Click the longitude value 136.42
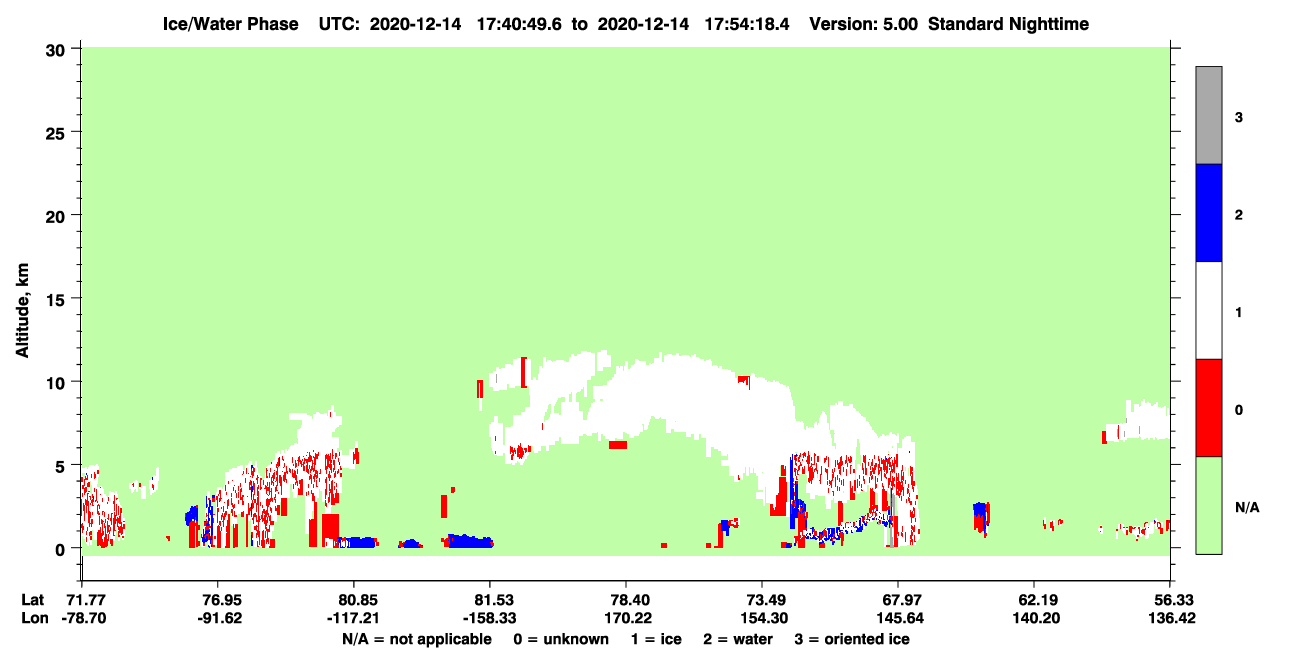The height and width of the screenshot is (667, 1300). (x=1170, y=618)
